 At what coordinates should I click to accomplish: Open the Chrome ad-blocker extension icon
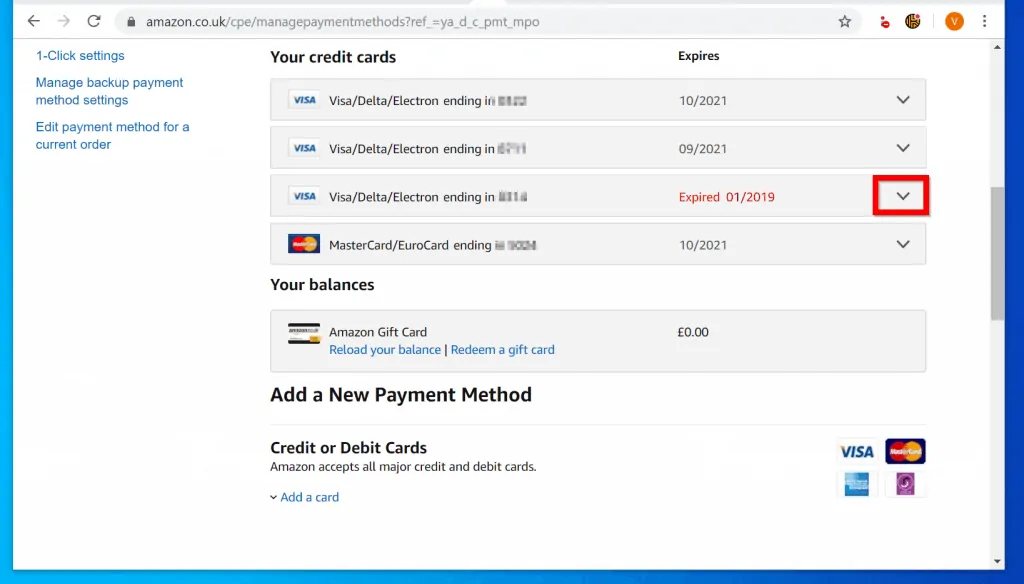884,20
